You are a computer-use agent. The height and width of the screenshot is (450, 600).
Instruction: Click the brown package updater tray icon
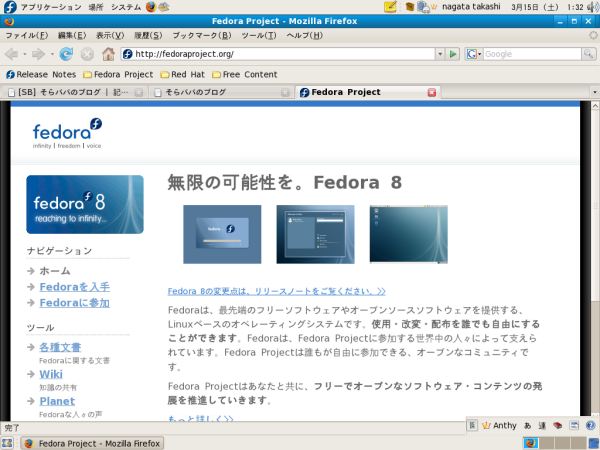tap(410, 7)
